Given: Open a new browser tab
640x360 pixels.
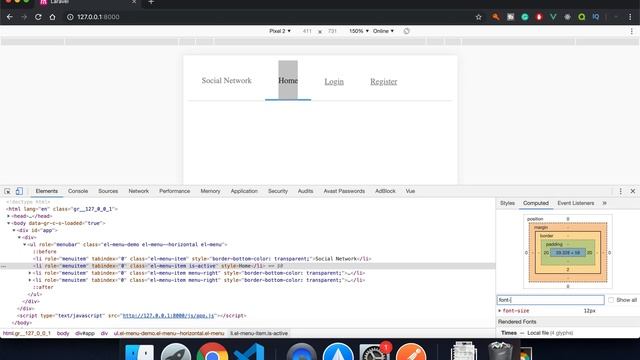Looking at the screenshot, I should click(x=151, y=2).
